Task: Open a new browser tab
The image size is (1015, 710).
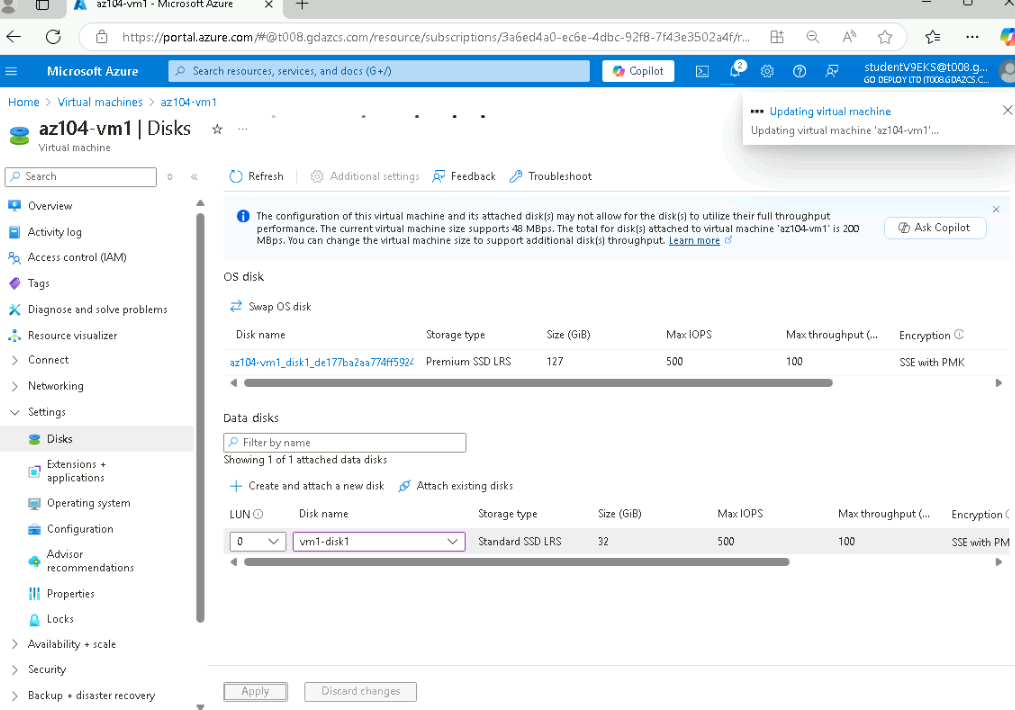Action: (x=302, y=5)
